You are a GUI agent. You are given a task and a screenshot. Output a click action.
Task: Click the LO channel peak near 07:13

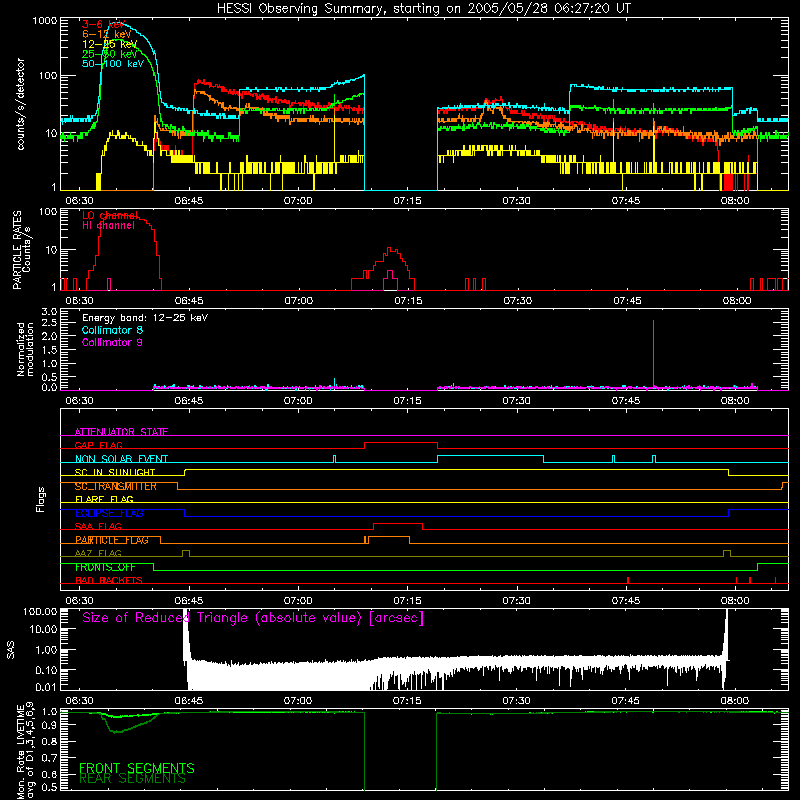pyautogui.click(x=391, y=248)
